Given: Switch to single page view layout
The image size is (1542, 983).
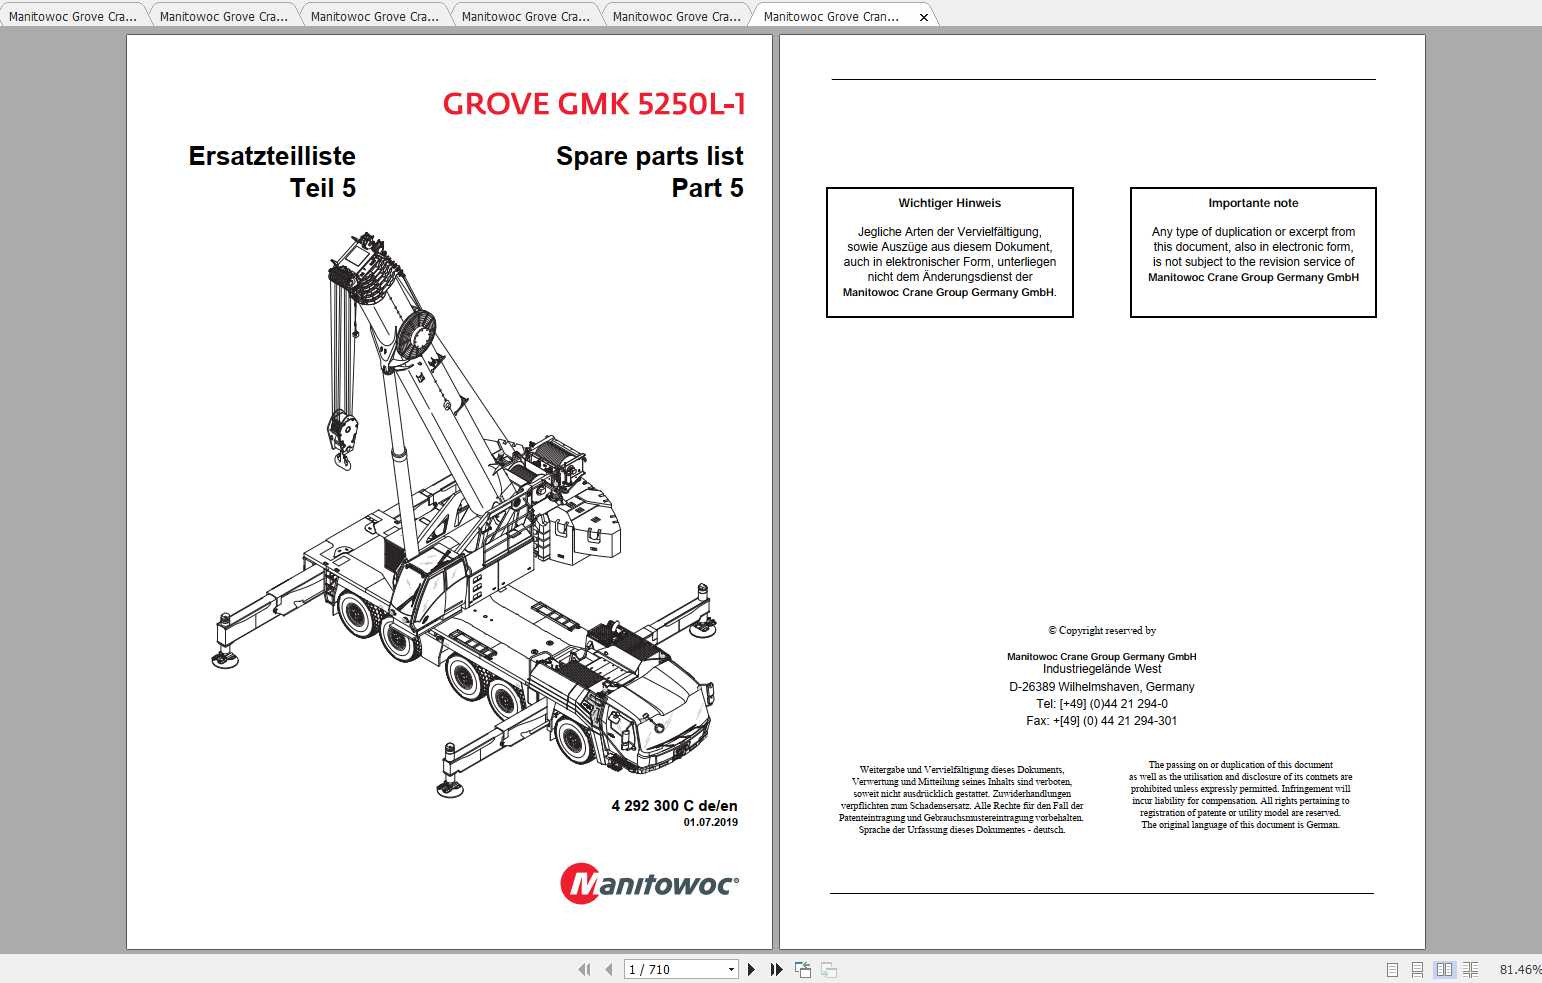Looking at the screenshot, I should pos(1392,969).
